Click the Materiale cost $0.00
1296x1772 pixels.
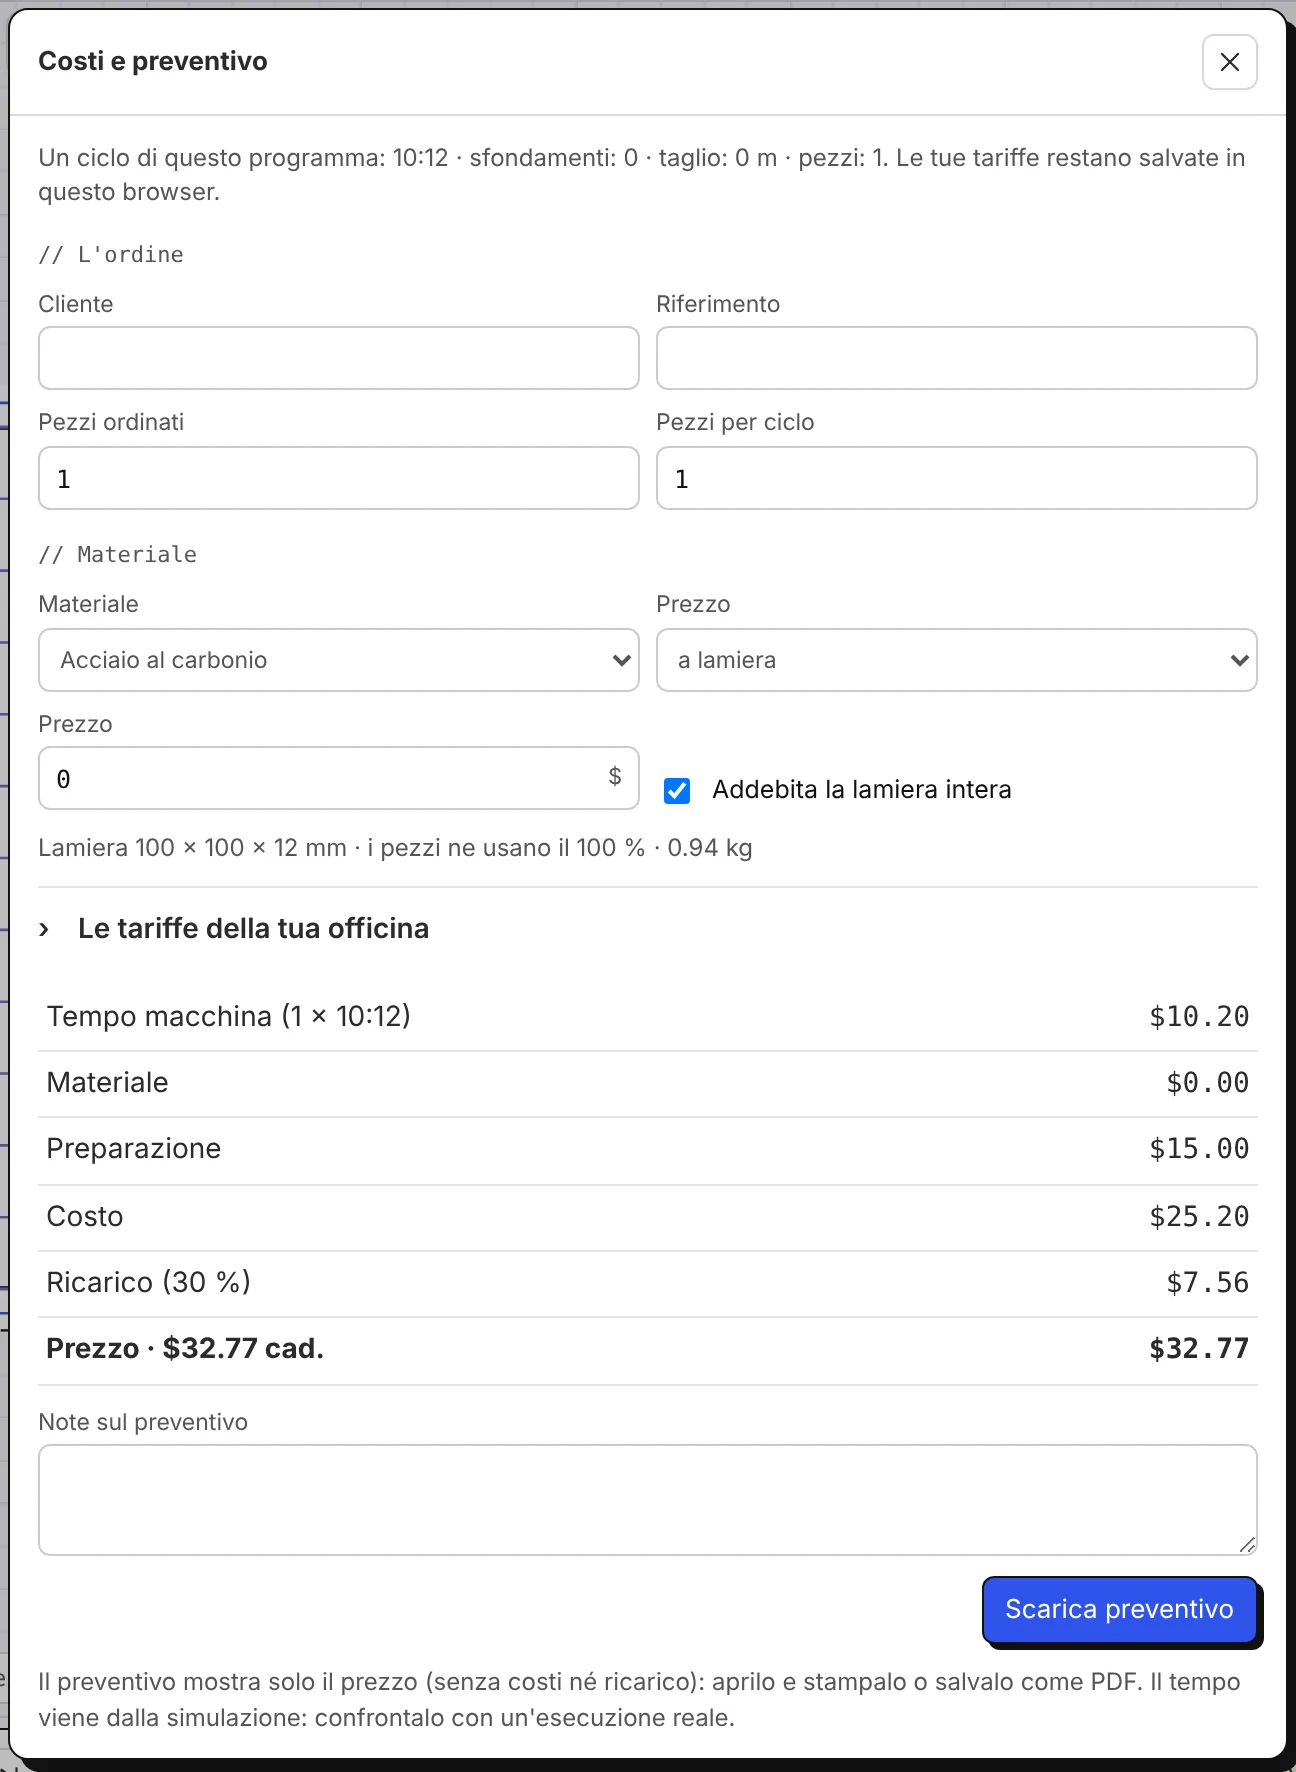(x=1207, y=1083)
